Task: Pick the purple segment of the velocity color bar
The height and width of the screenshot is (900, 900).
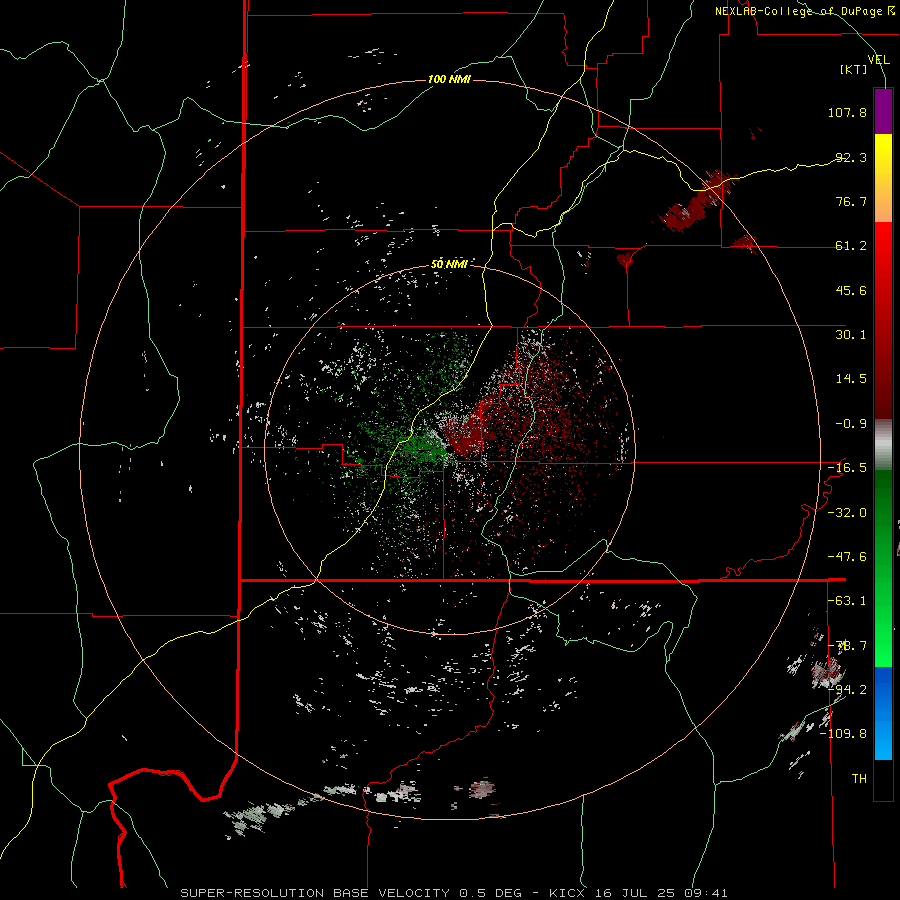Action: (883, 111)
